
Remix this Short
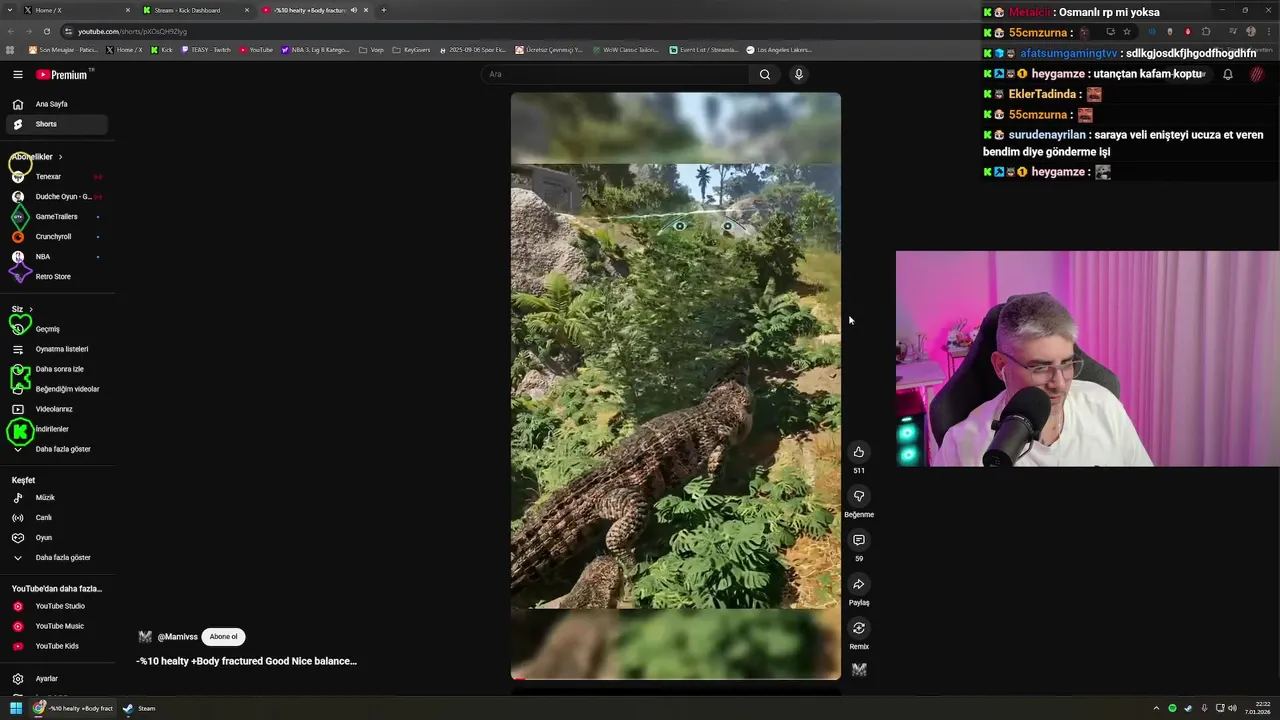pyautogui.click(x=858, y=628)
